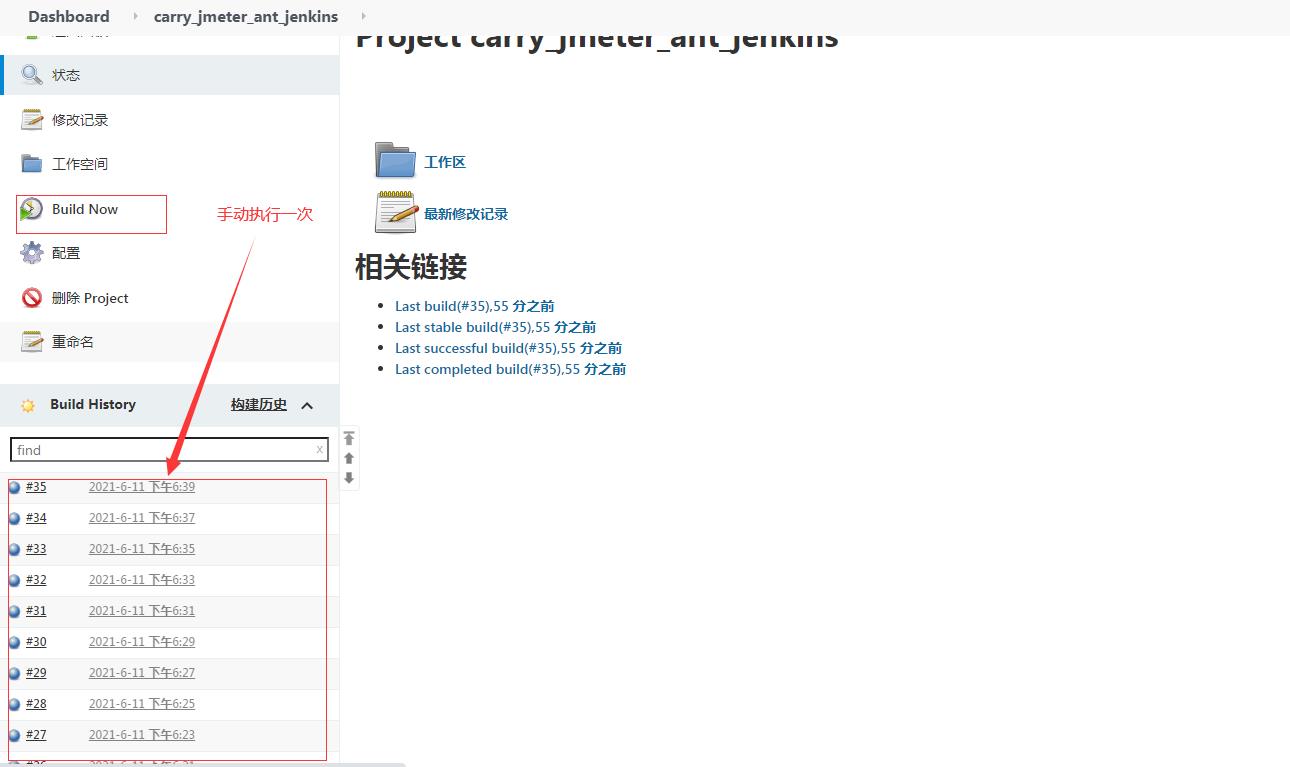Open build #27 link
Screen dimensions: 1290x767
36,735
